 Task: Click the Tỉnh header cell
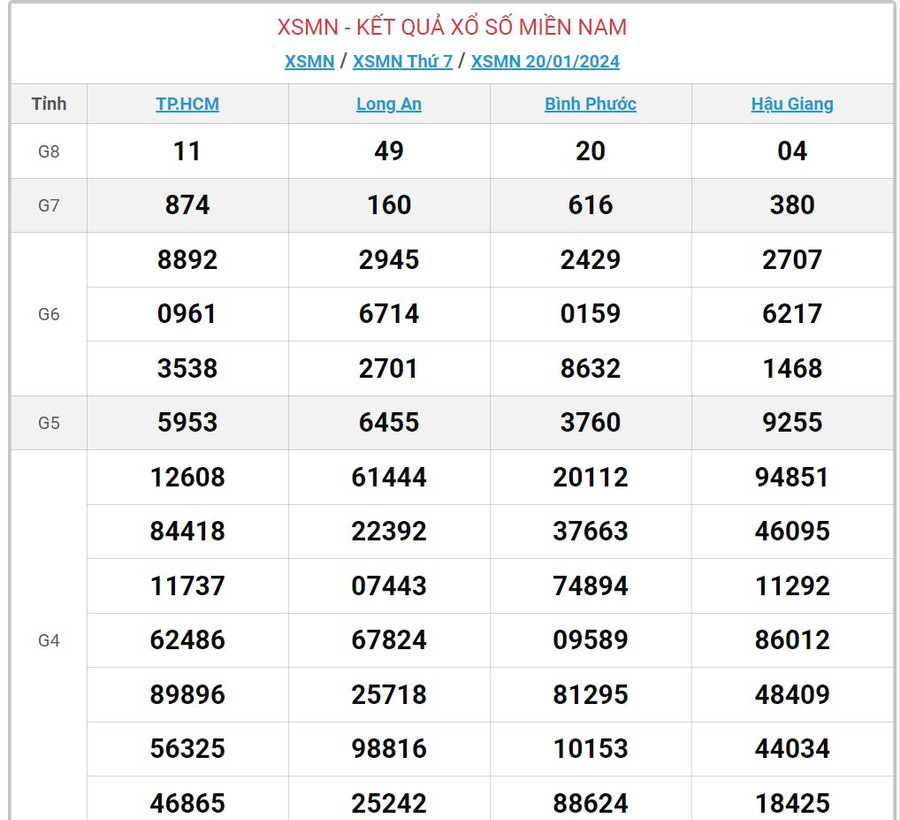tap(49, 104)
